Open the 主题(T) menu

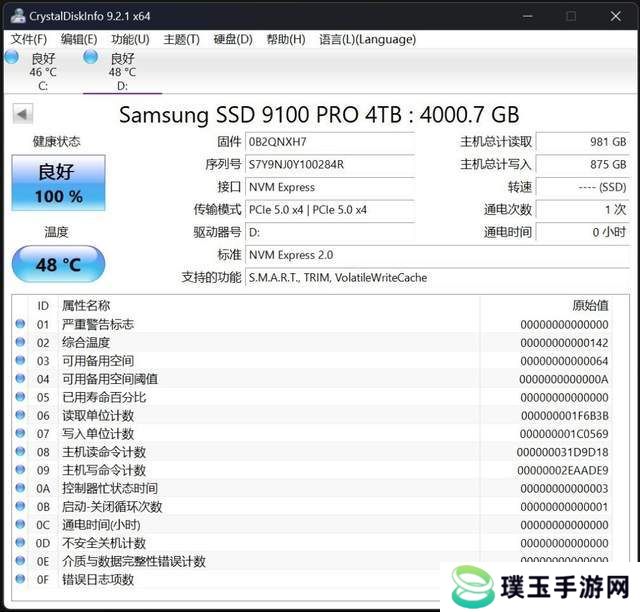[x=182, y=40]
